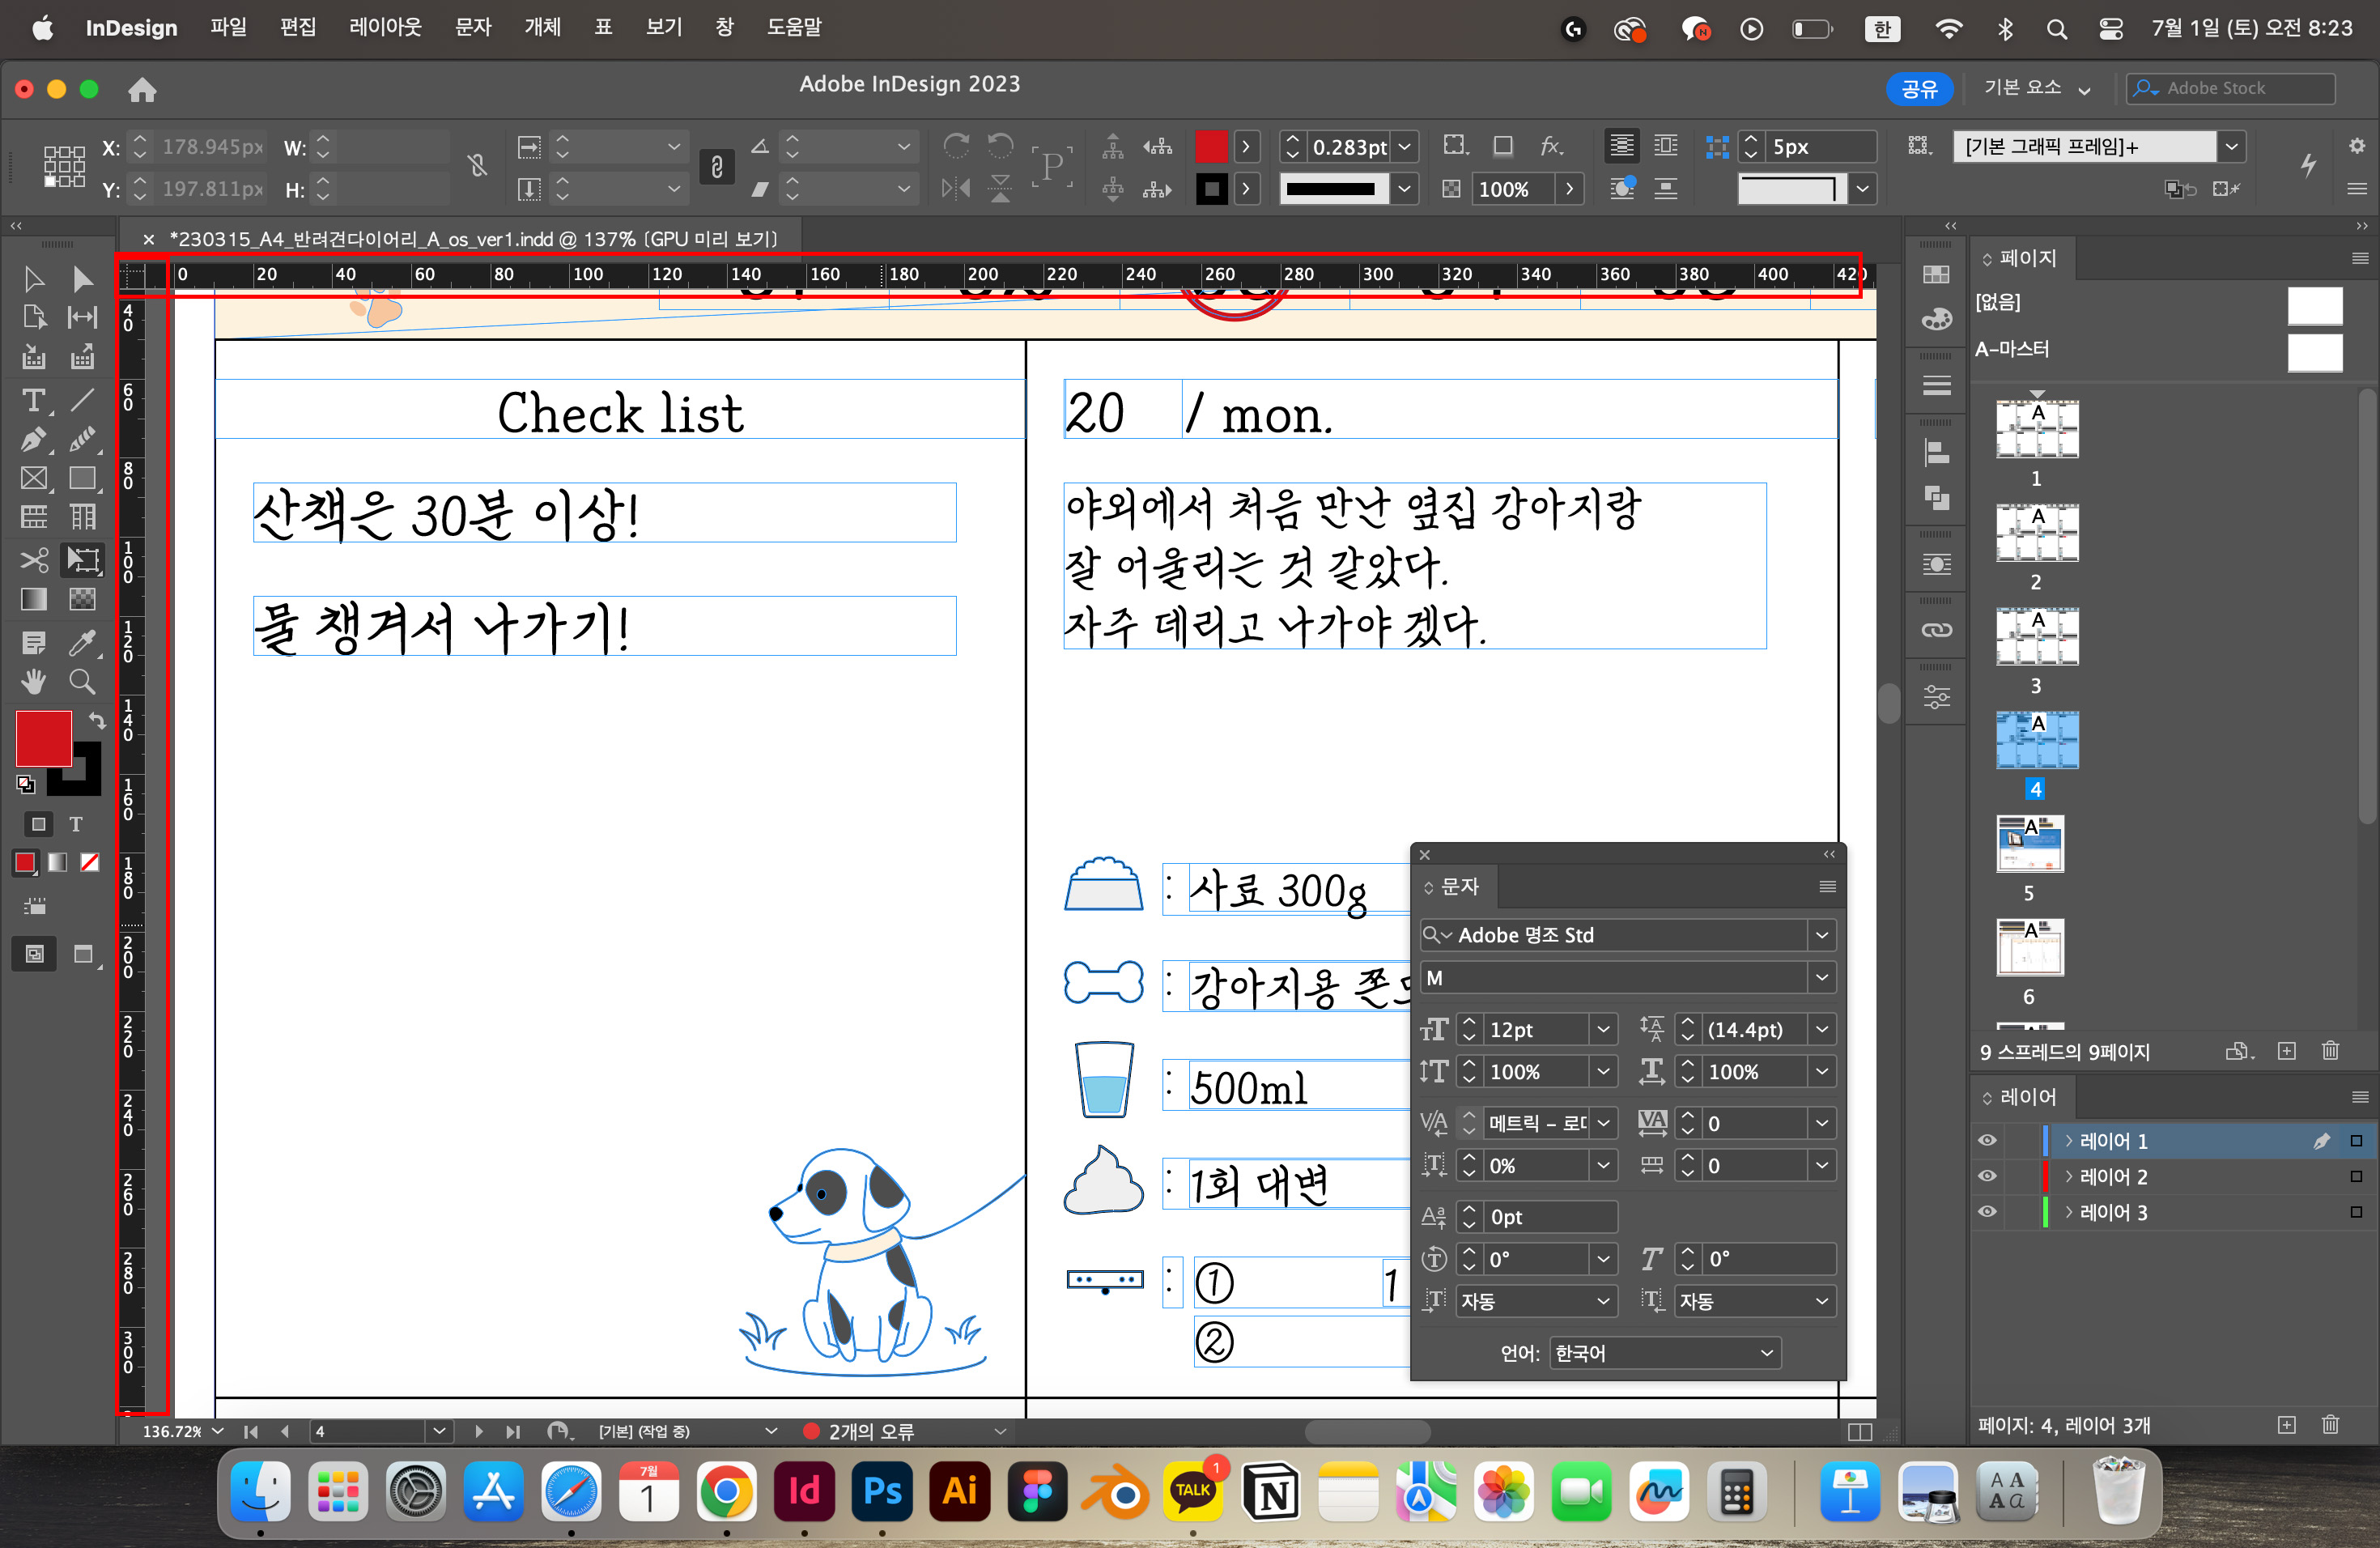Go to the next page
The width and height of the screenshot is (2380, 1548).
478,1431
